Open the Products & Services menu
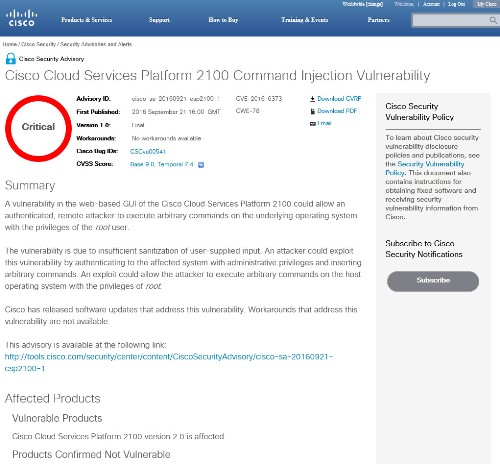500x464 pixels. tap(87, 20)
